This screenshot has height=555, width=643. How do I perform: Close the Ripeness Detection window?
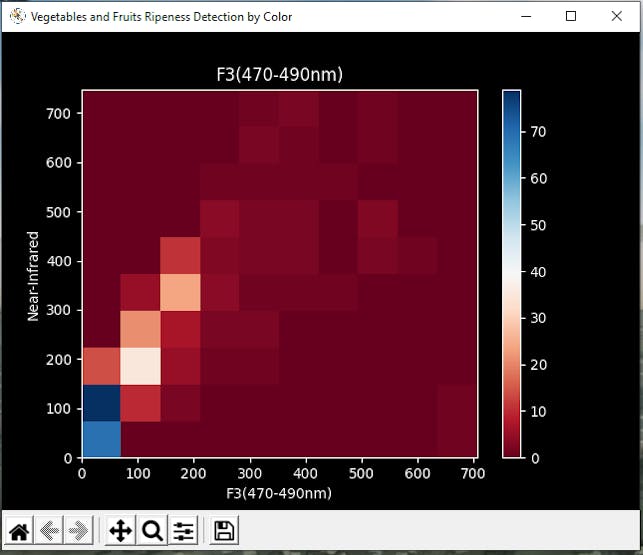tap(616, 16)
